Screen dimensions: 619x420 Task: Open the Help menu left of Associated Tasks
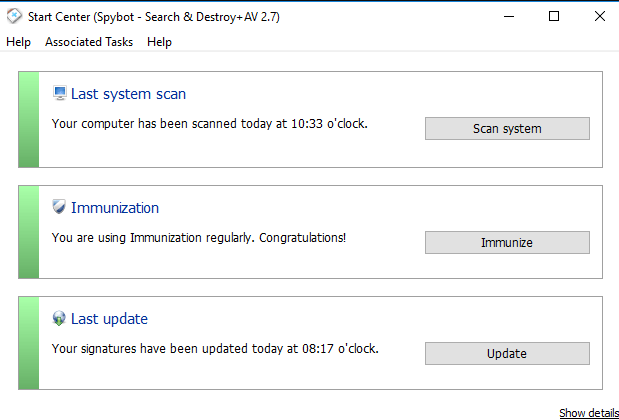[x=18, y=42]
